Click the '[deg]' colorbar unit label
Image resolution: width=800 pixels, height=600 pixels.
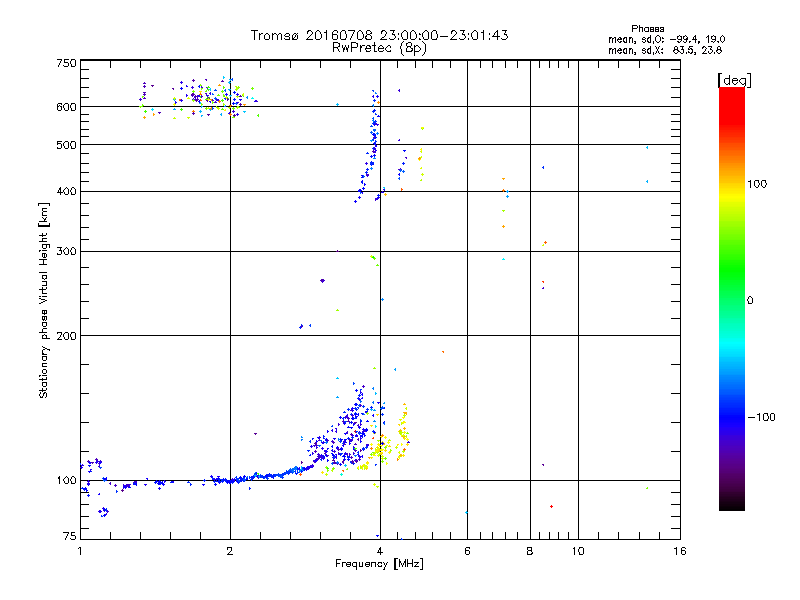tap(734, 80)
